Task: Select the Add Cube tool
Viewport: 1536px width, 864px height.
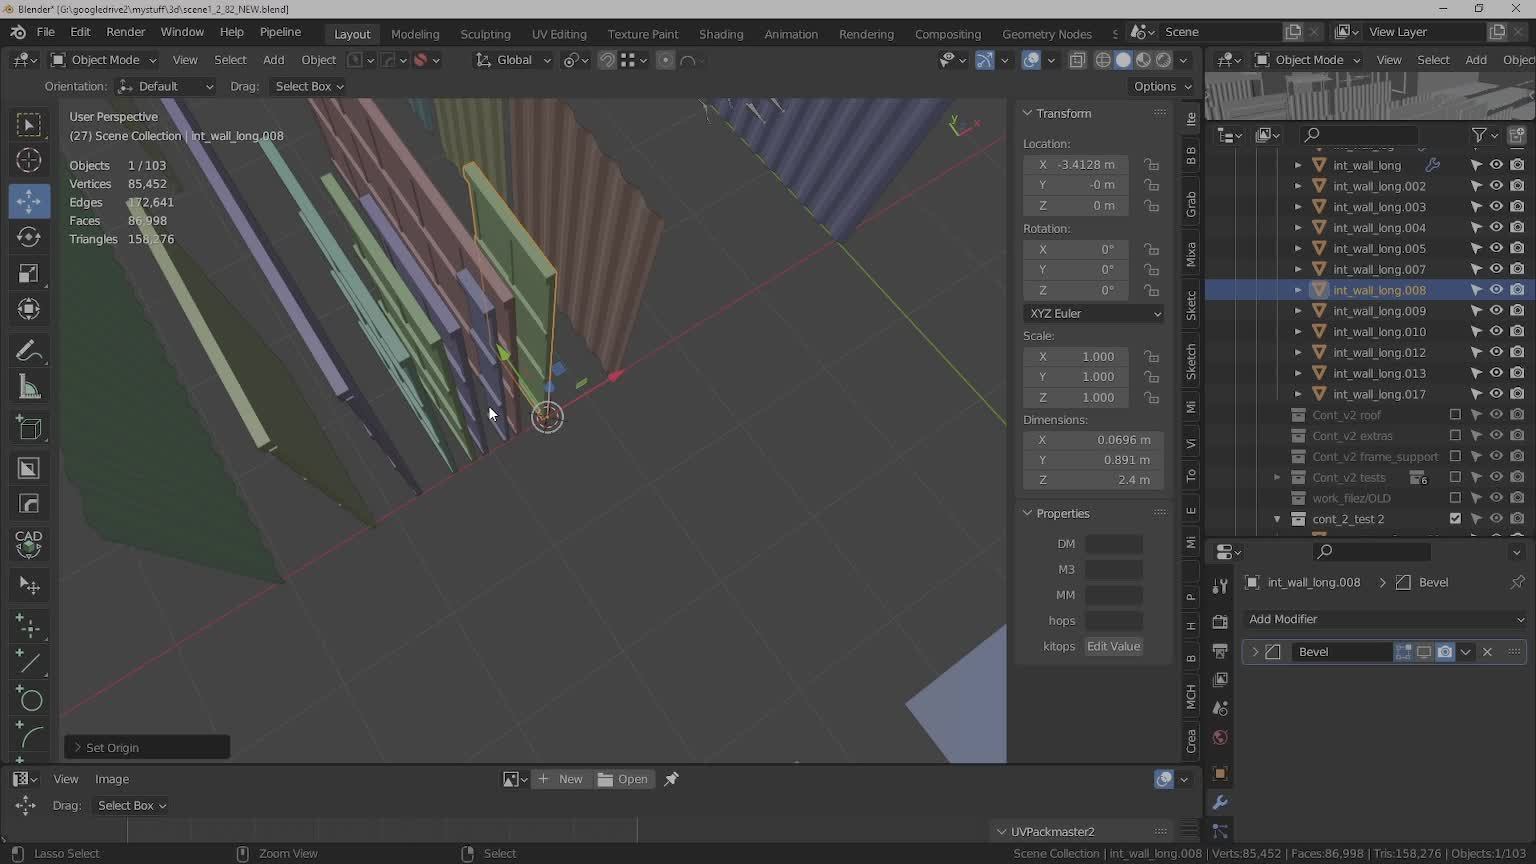Action: coord(29,429)
